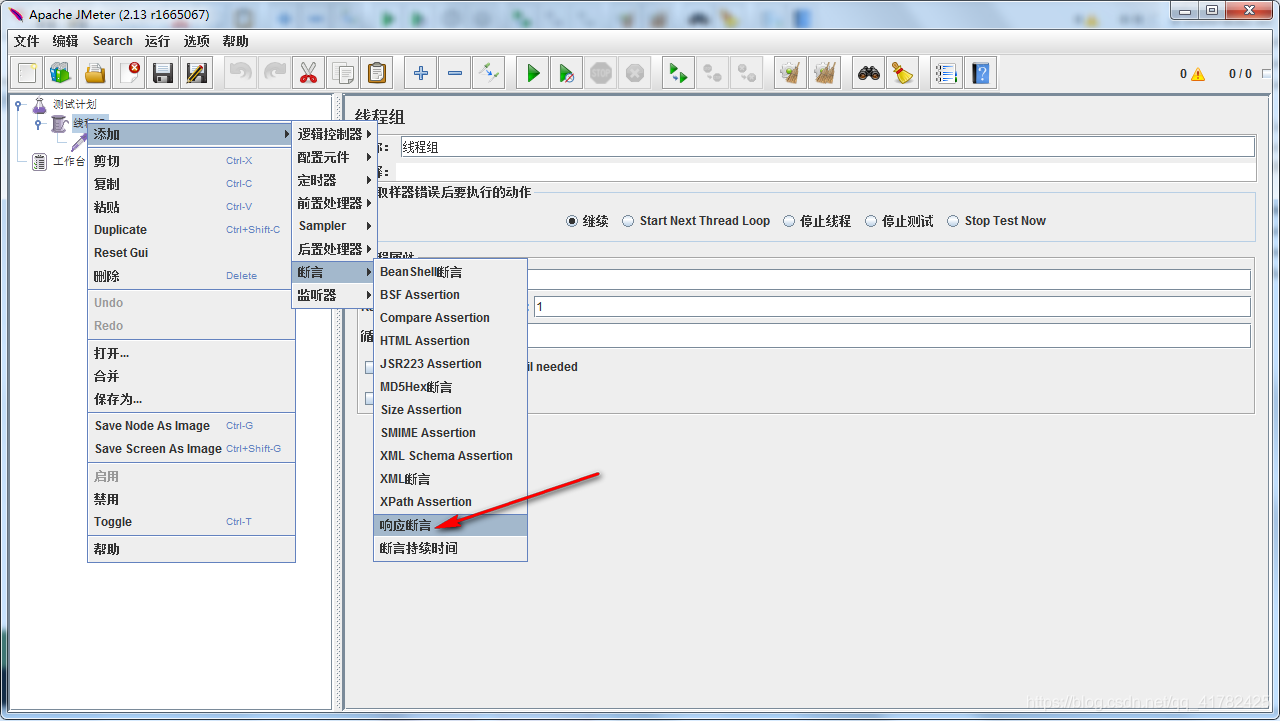Viewport: 1280px width, 721px height.
Task: Collapse all nodes with minus icon
Action: [455, 73]
